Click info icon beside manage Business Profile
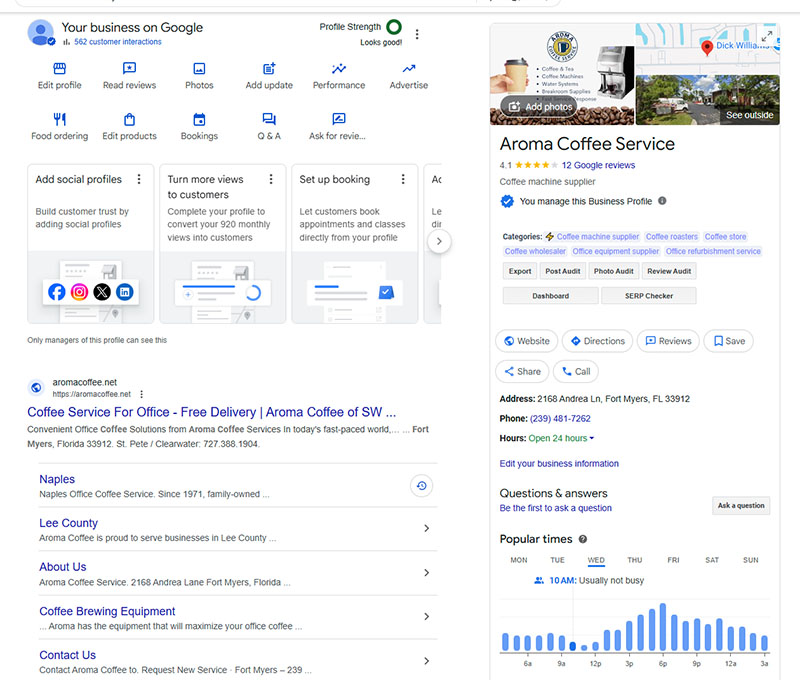 pyautogui.click(x=662, y=201)
